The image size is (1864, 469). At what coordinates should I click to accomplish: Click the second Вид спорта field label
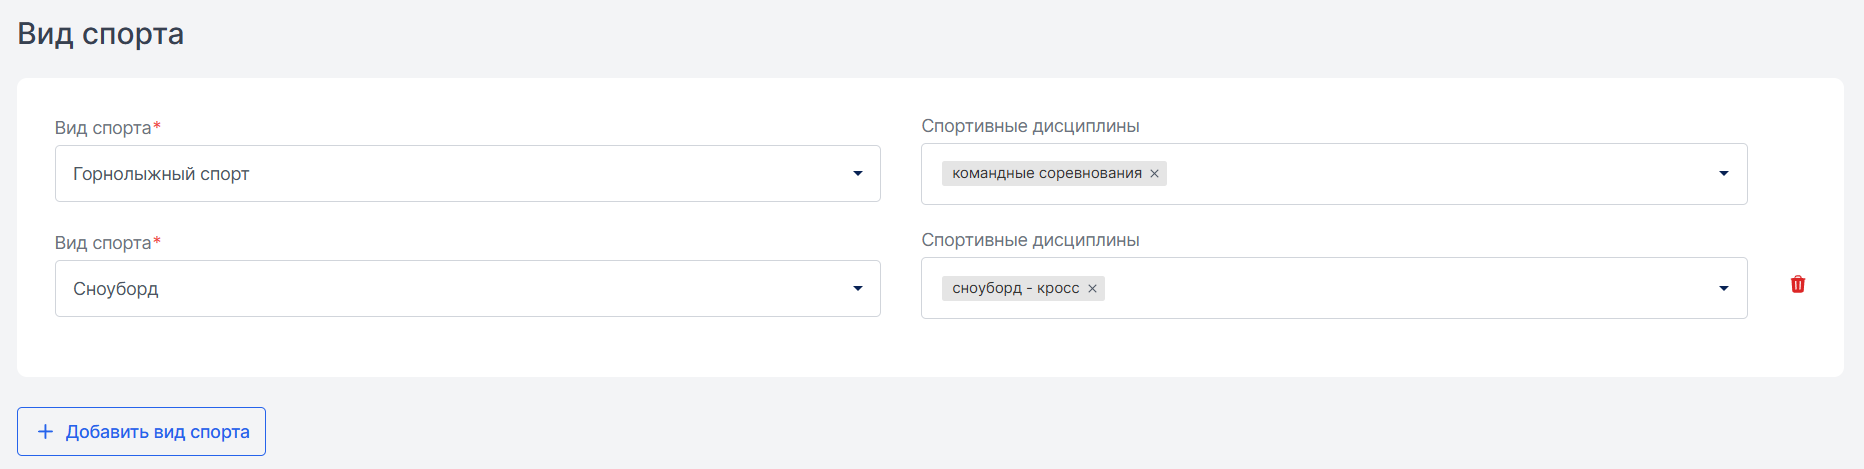[x=107, y=243]
